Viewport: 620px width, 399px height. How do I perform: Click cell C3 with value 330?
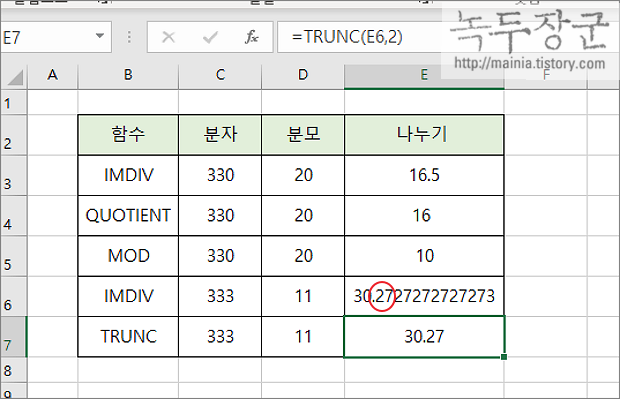point(220,175)
